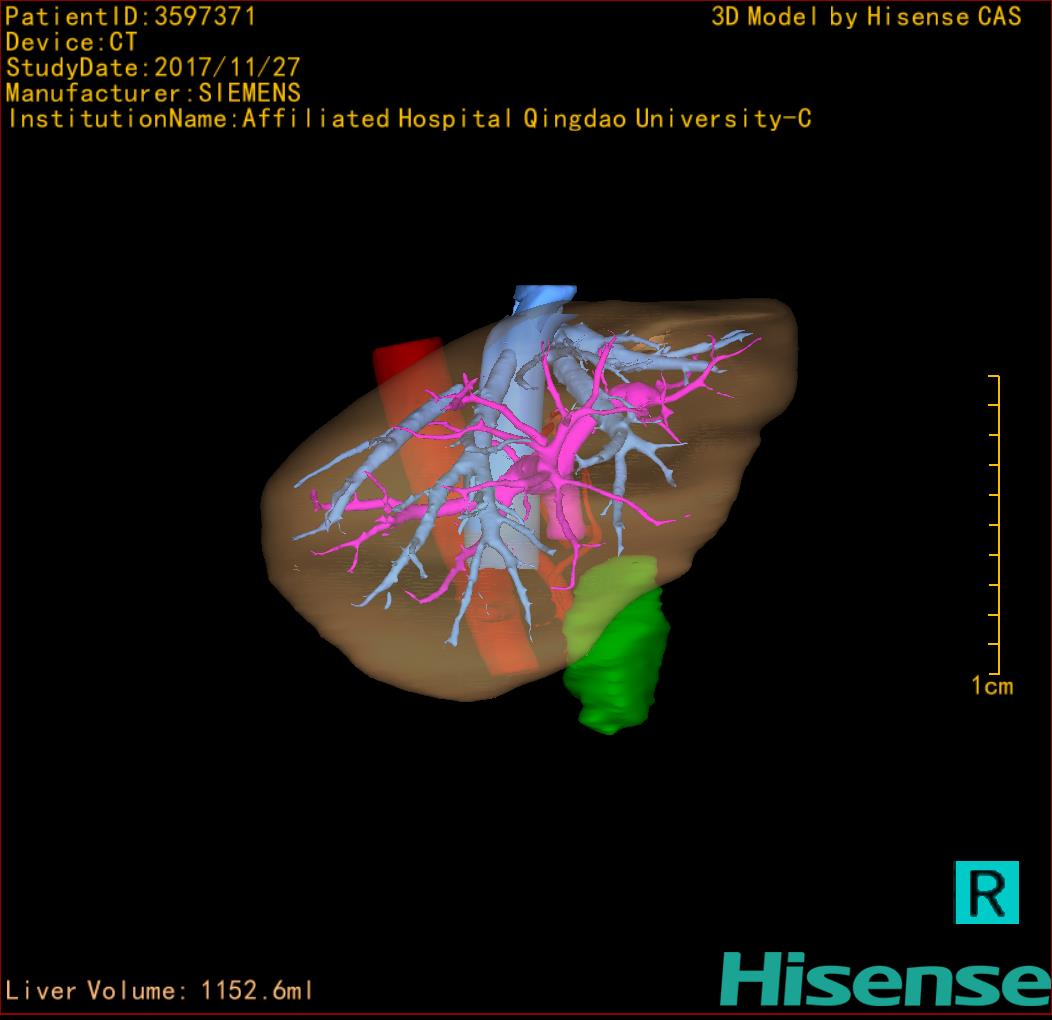Click the StudyDate 2017/11/27 text
1052x1020 pixels.
pyautogui.click(x=153, y=68)
